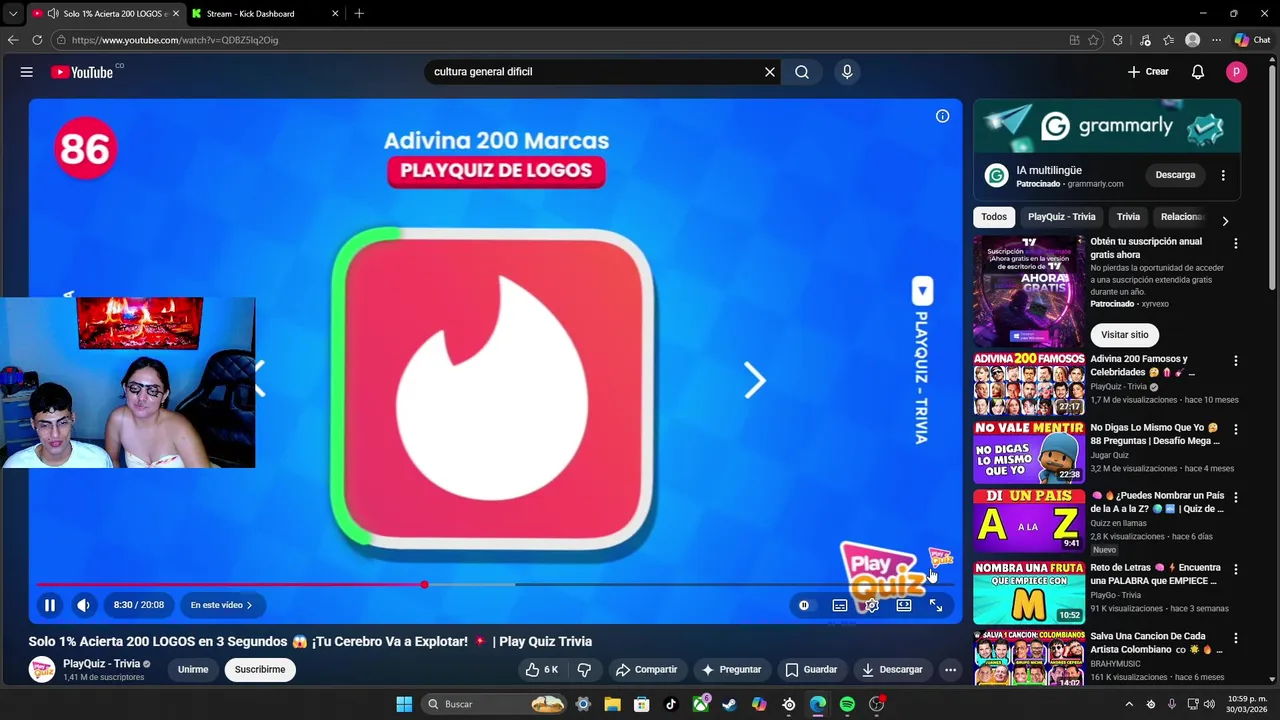Enter fullscreen mode
The image size is (1280, 720).
click(936, 605)
